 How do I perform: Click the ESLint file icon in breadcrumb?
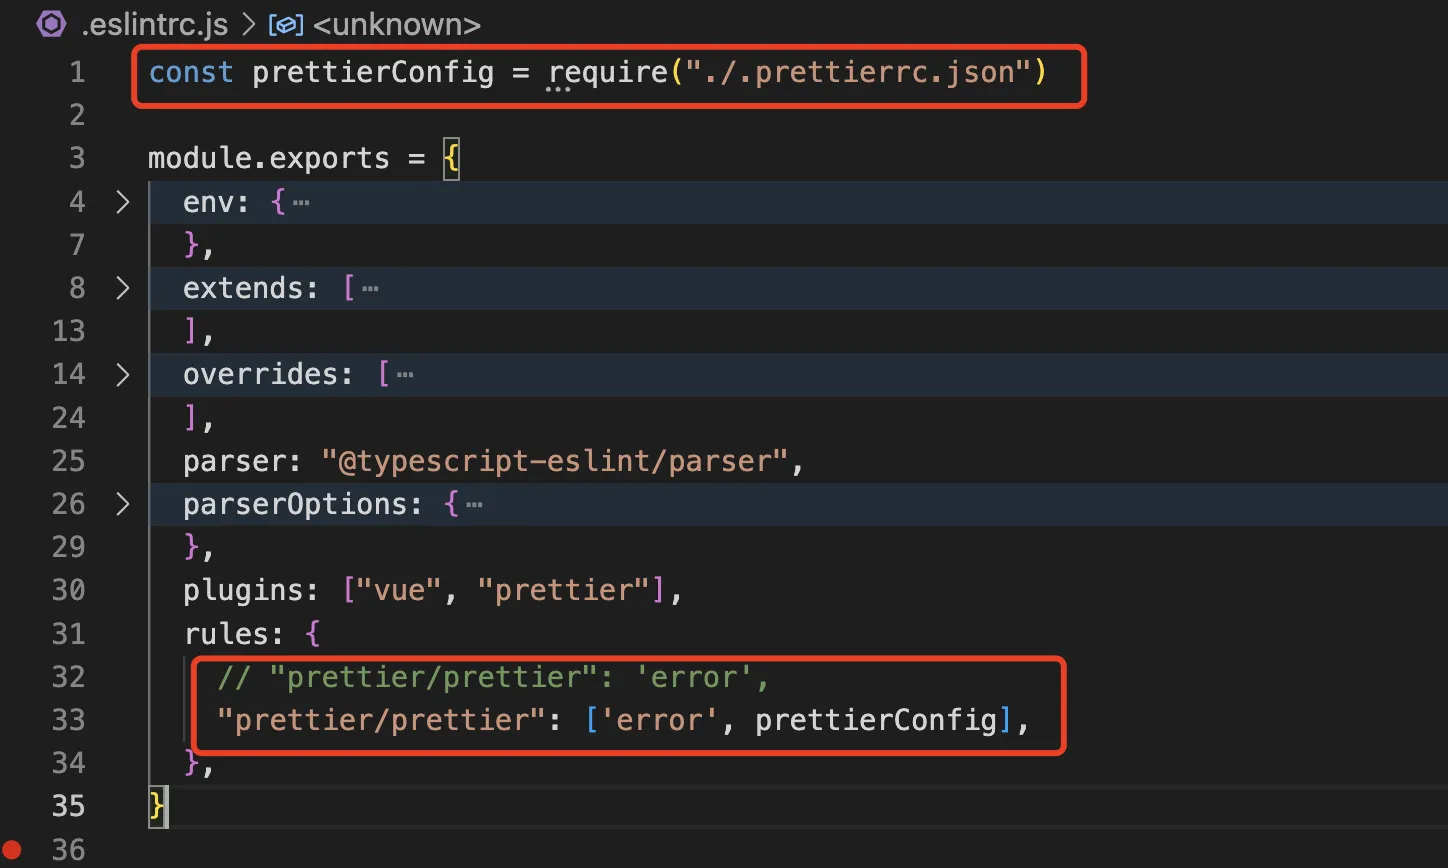pos(50,24)
